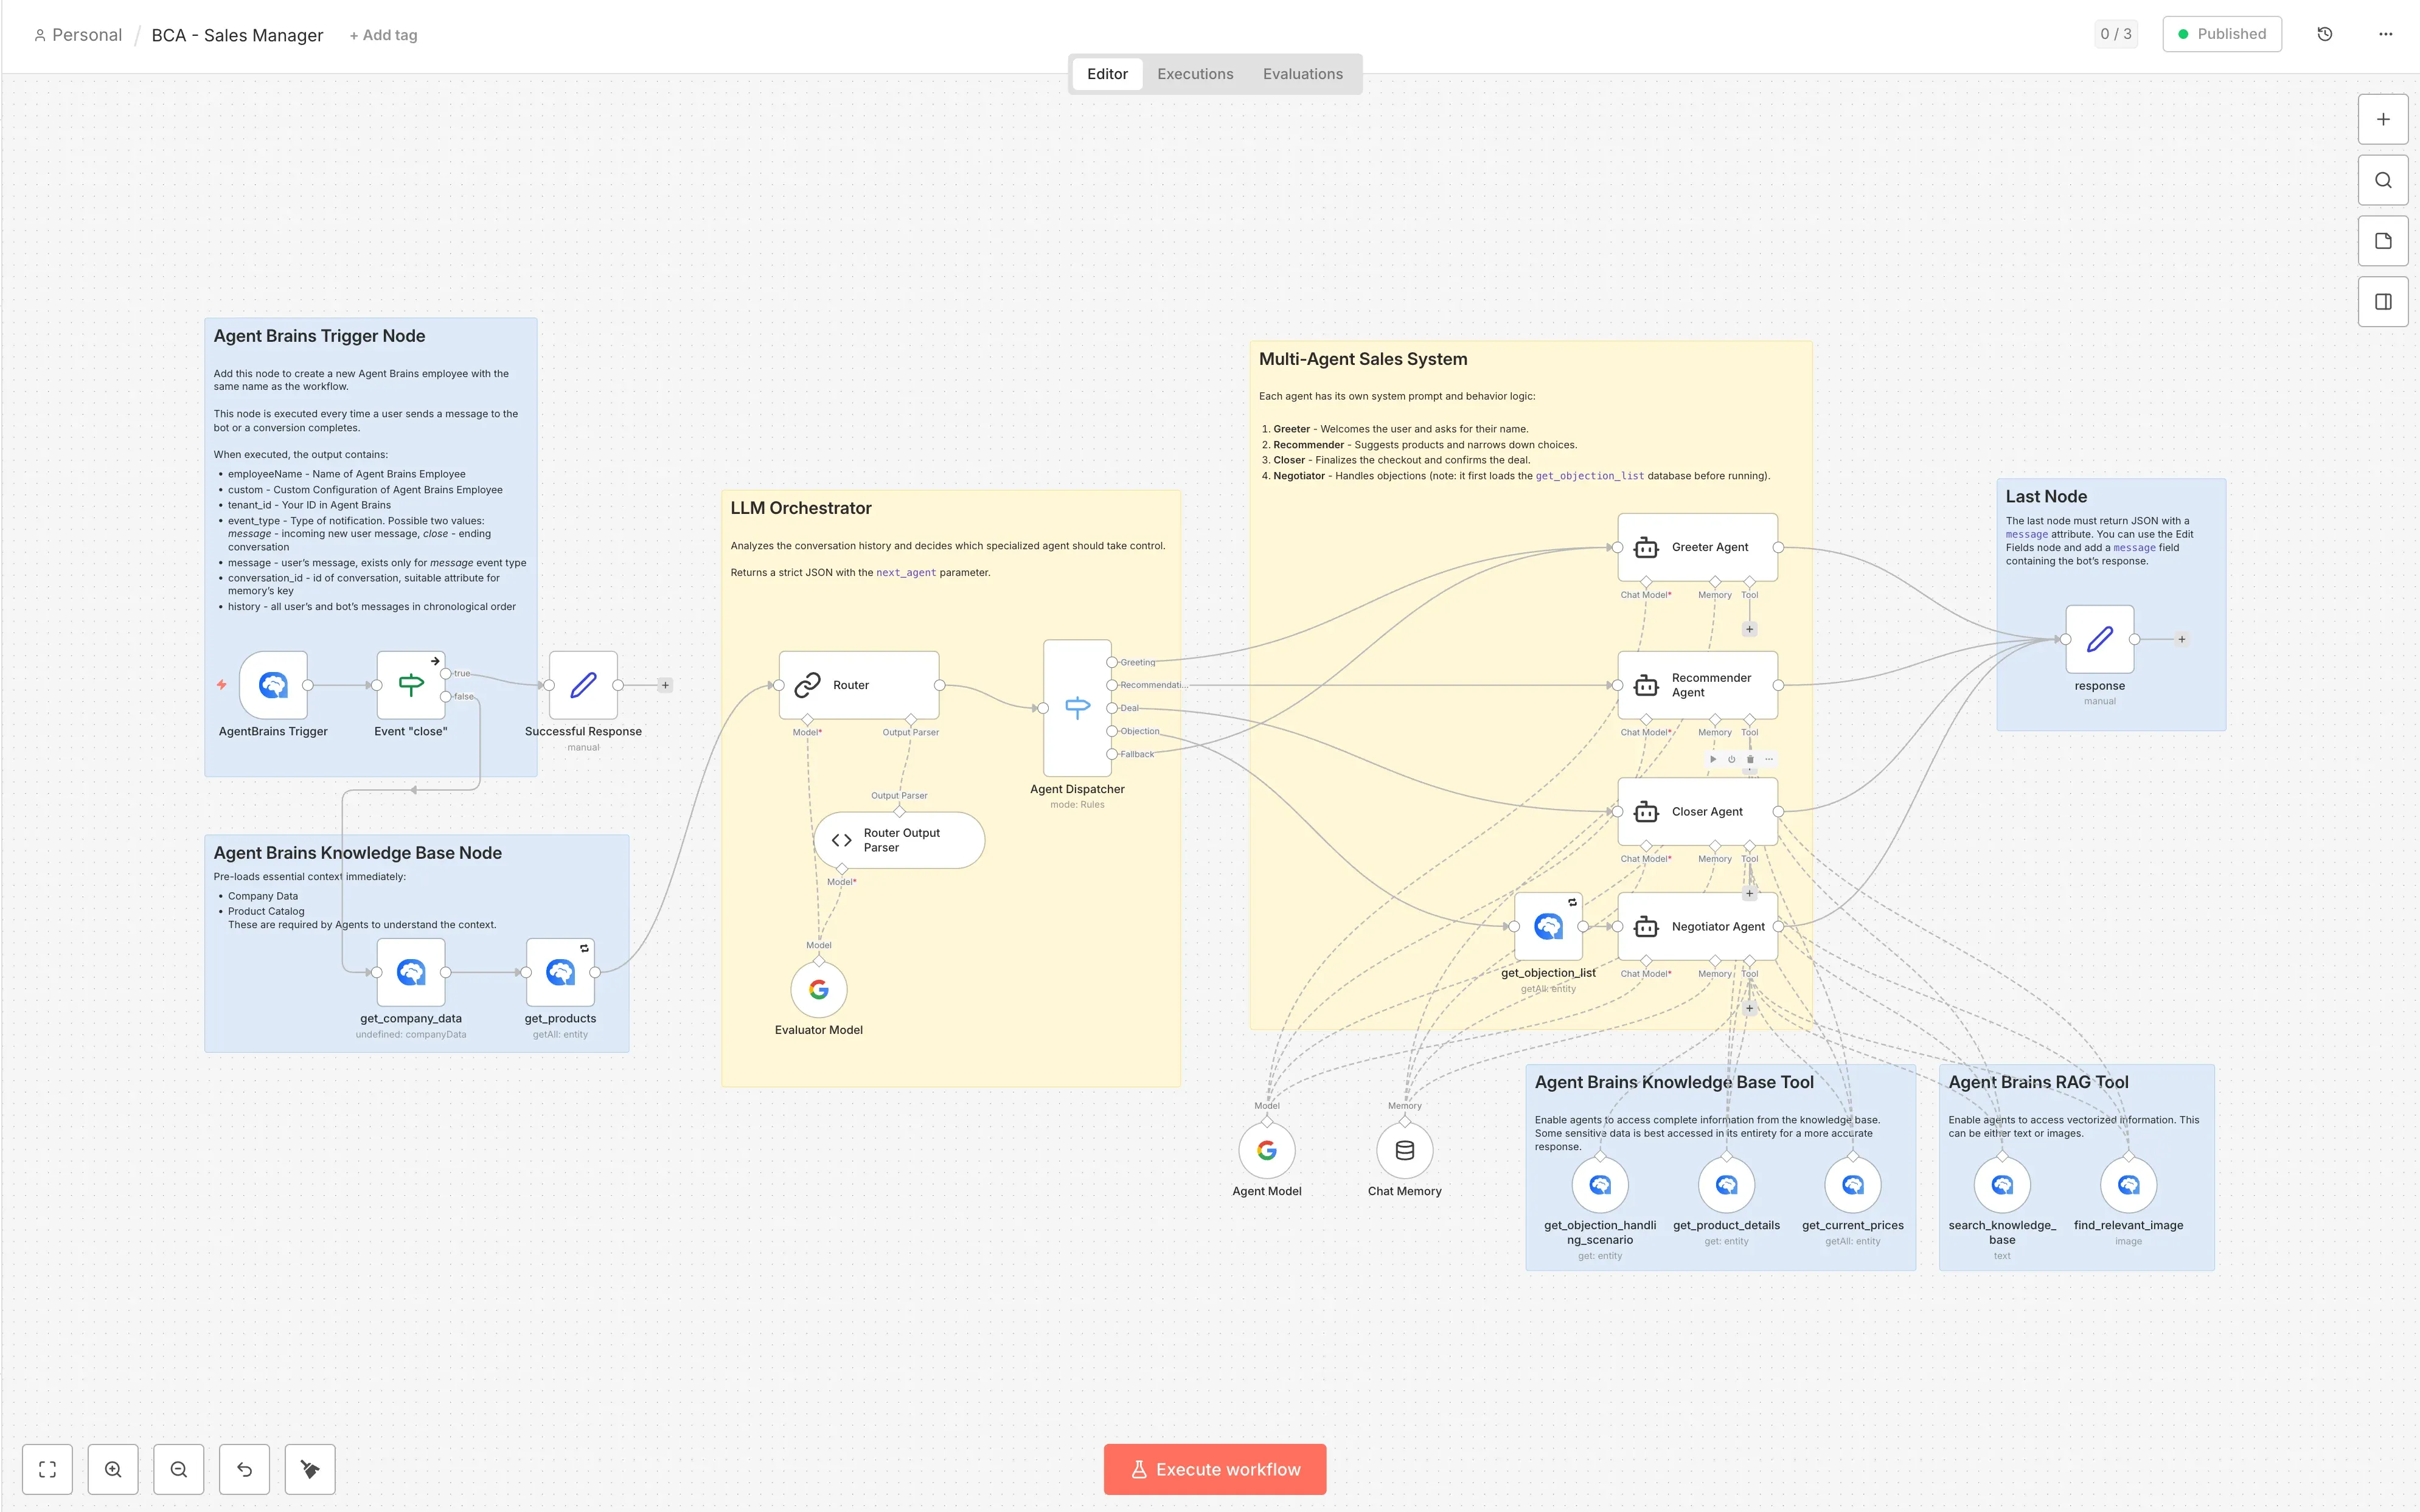
Task: Open the top-right three-dot workflow menu
Action: click(x=2385, y=34)
